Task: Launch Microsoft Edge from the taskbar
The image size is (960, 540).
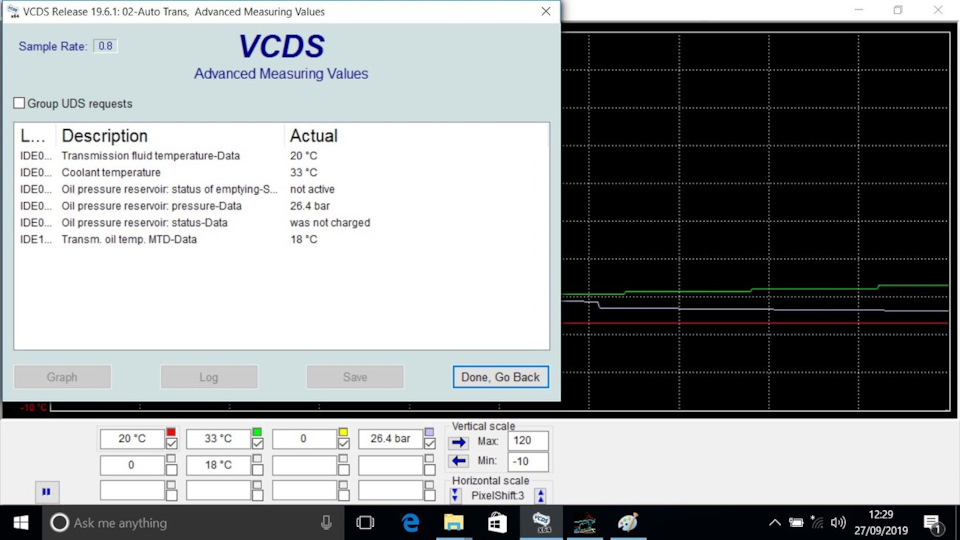Action: tap(410, 523)
